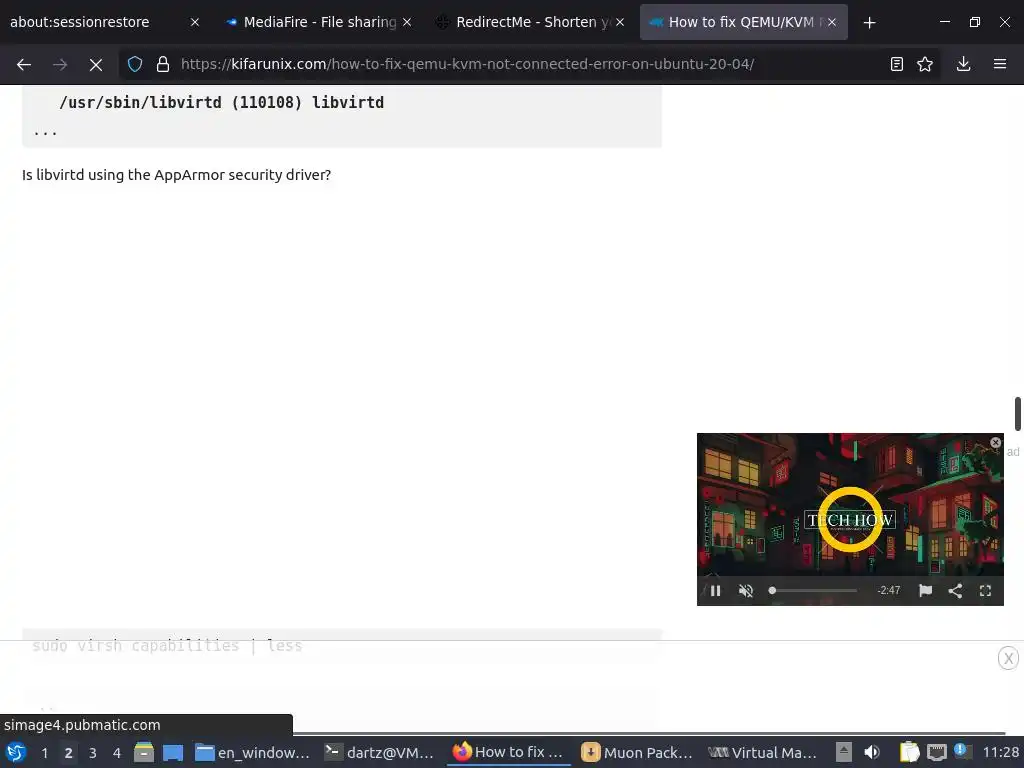Close the RedirectMe tab
1024x768 pixels.
620,22
